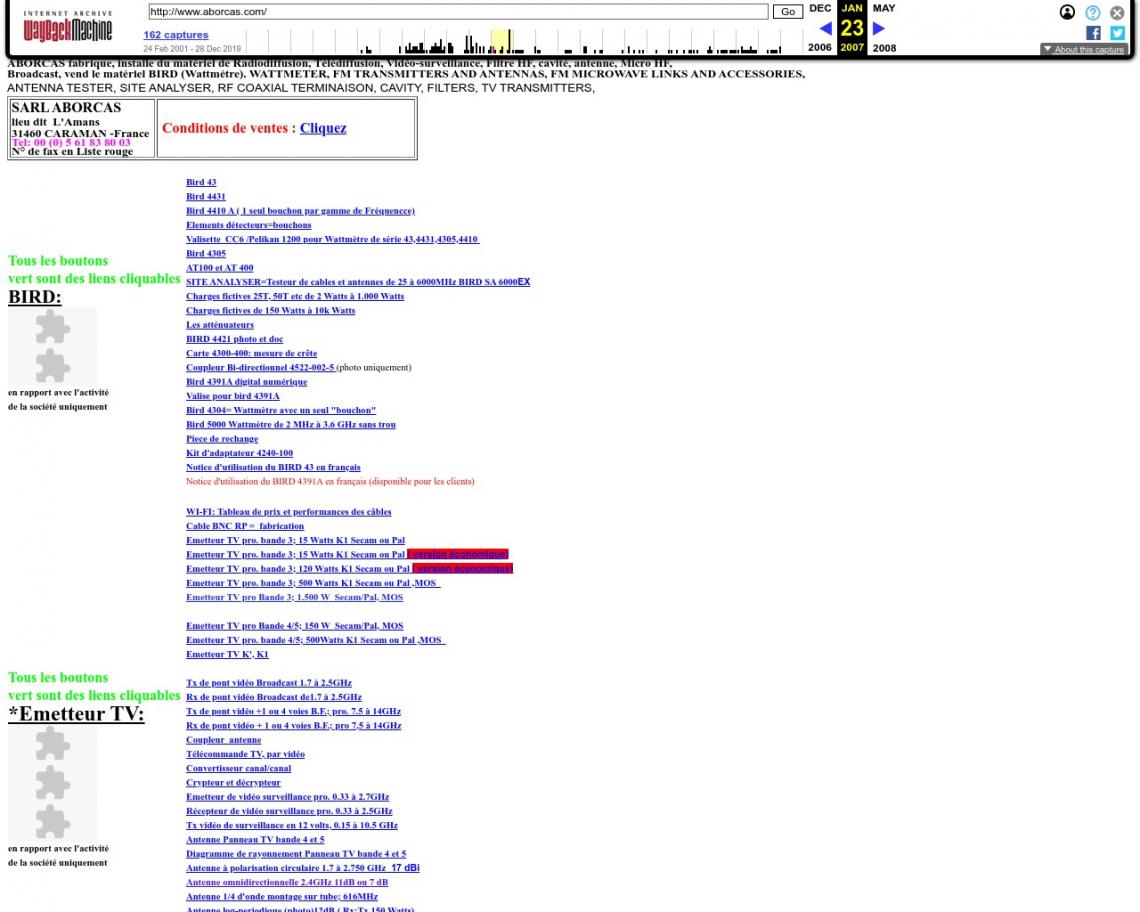
Task: Open Antenne 1/4 d'onde 616MHz link
Action: pos(282,897)
